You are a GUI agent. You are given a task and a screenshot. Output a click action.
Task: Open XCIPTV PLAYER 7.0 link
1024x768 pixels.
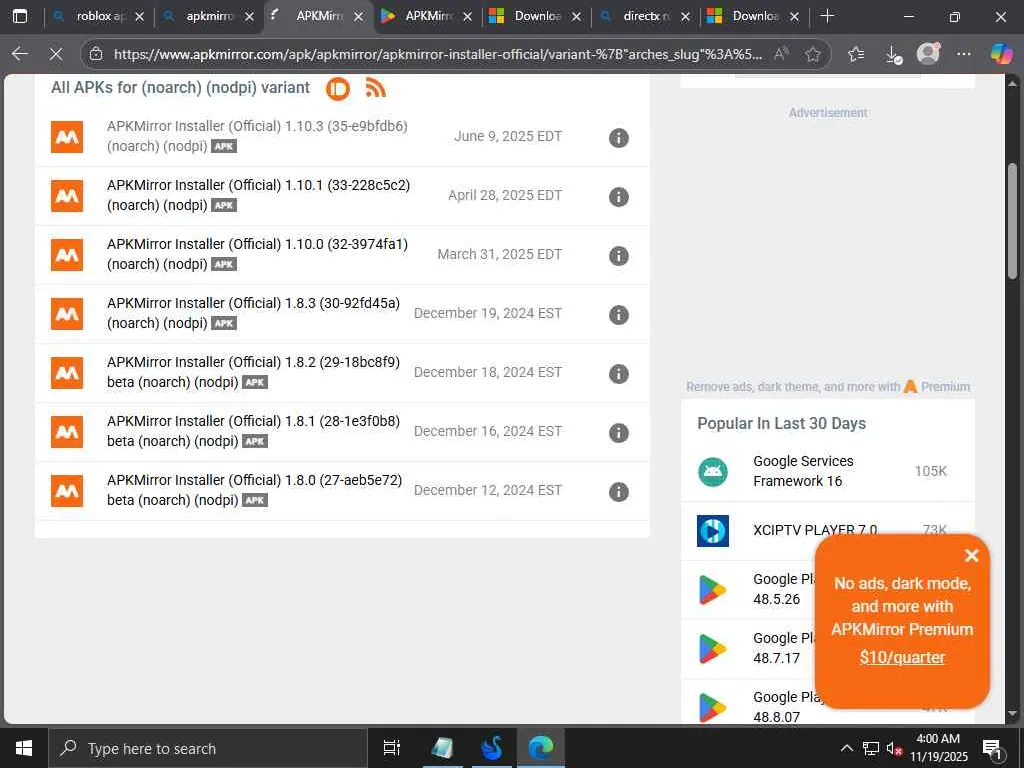click(x=815, y=530)
